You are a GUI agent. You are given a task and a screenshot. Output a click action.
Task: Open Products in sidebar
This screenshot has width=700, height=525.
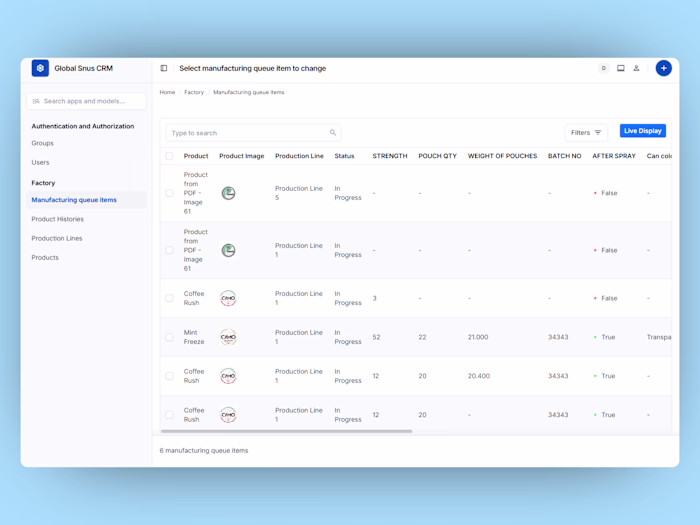[x=45, y=258]
